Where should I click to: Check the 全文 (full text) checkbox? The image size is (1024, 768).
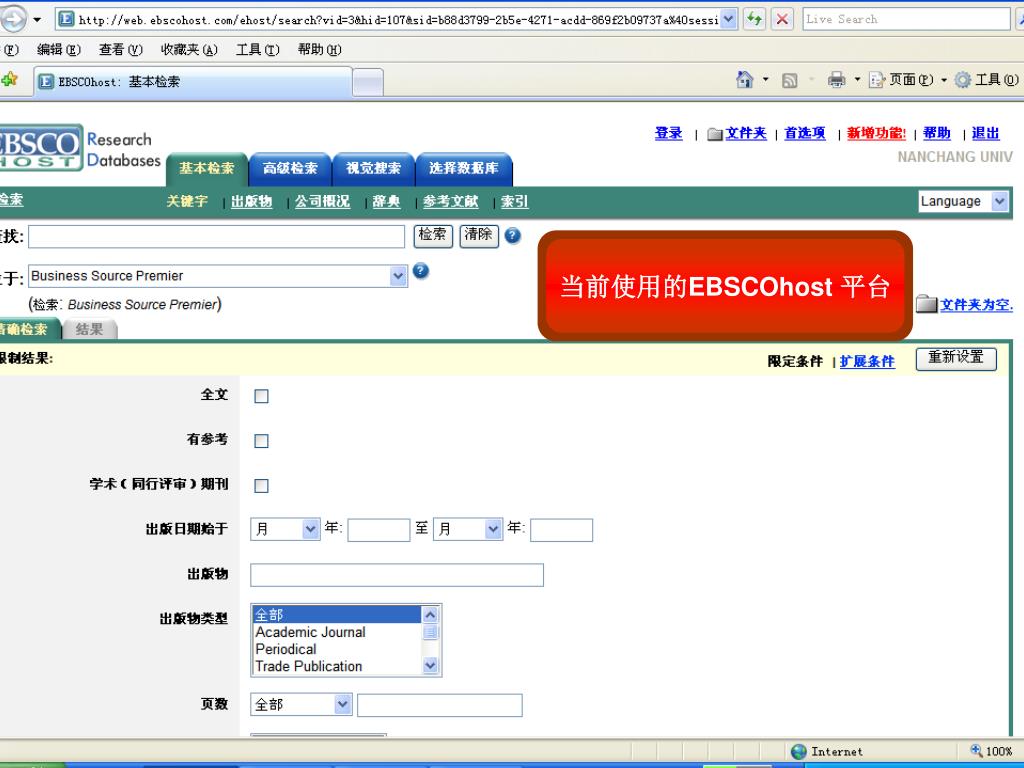click(x=261, y=396)
